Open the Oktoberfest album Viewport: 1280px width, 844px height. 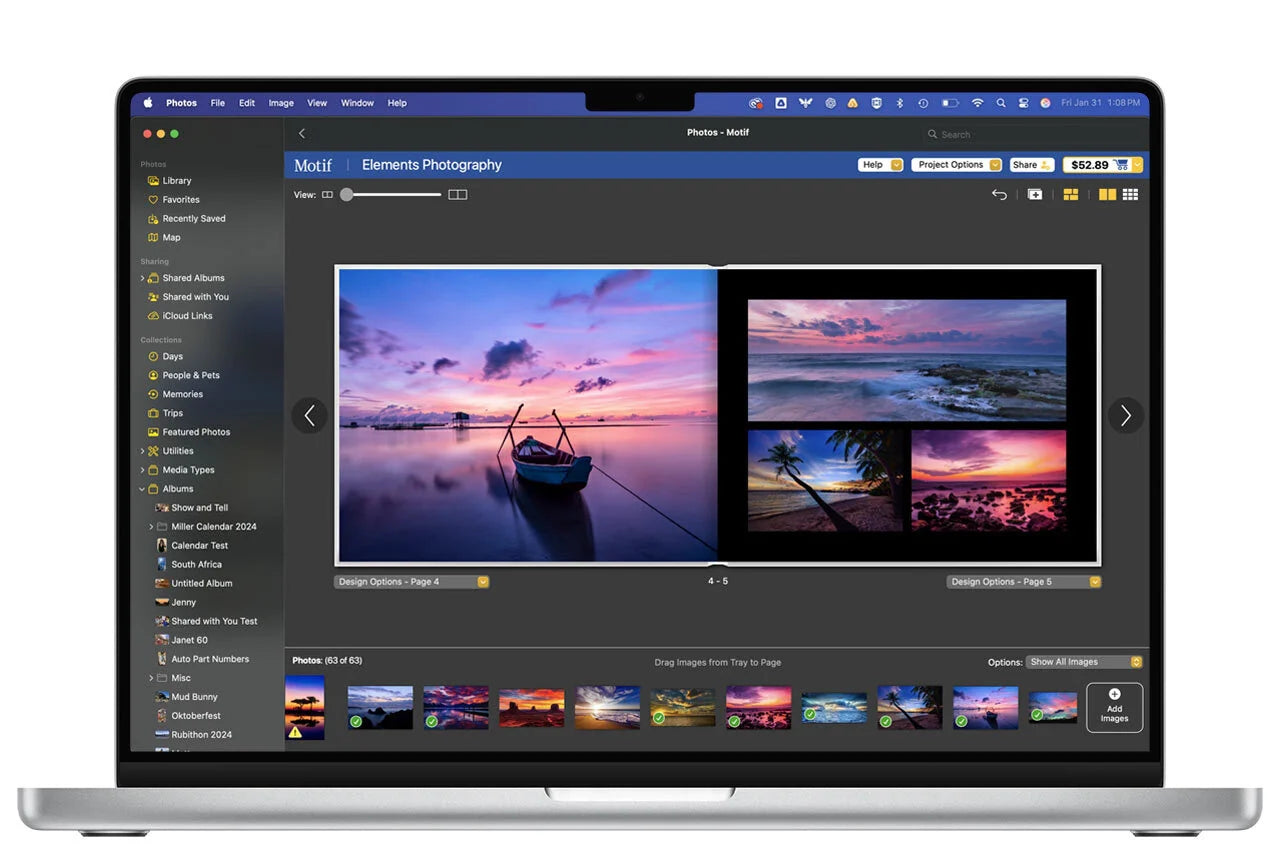(x=188, y=716)
